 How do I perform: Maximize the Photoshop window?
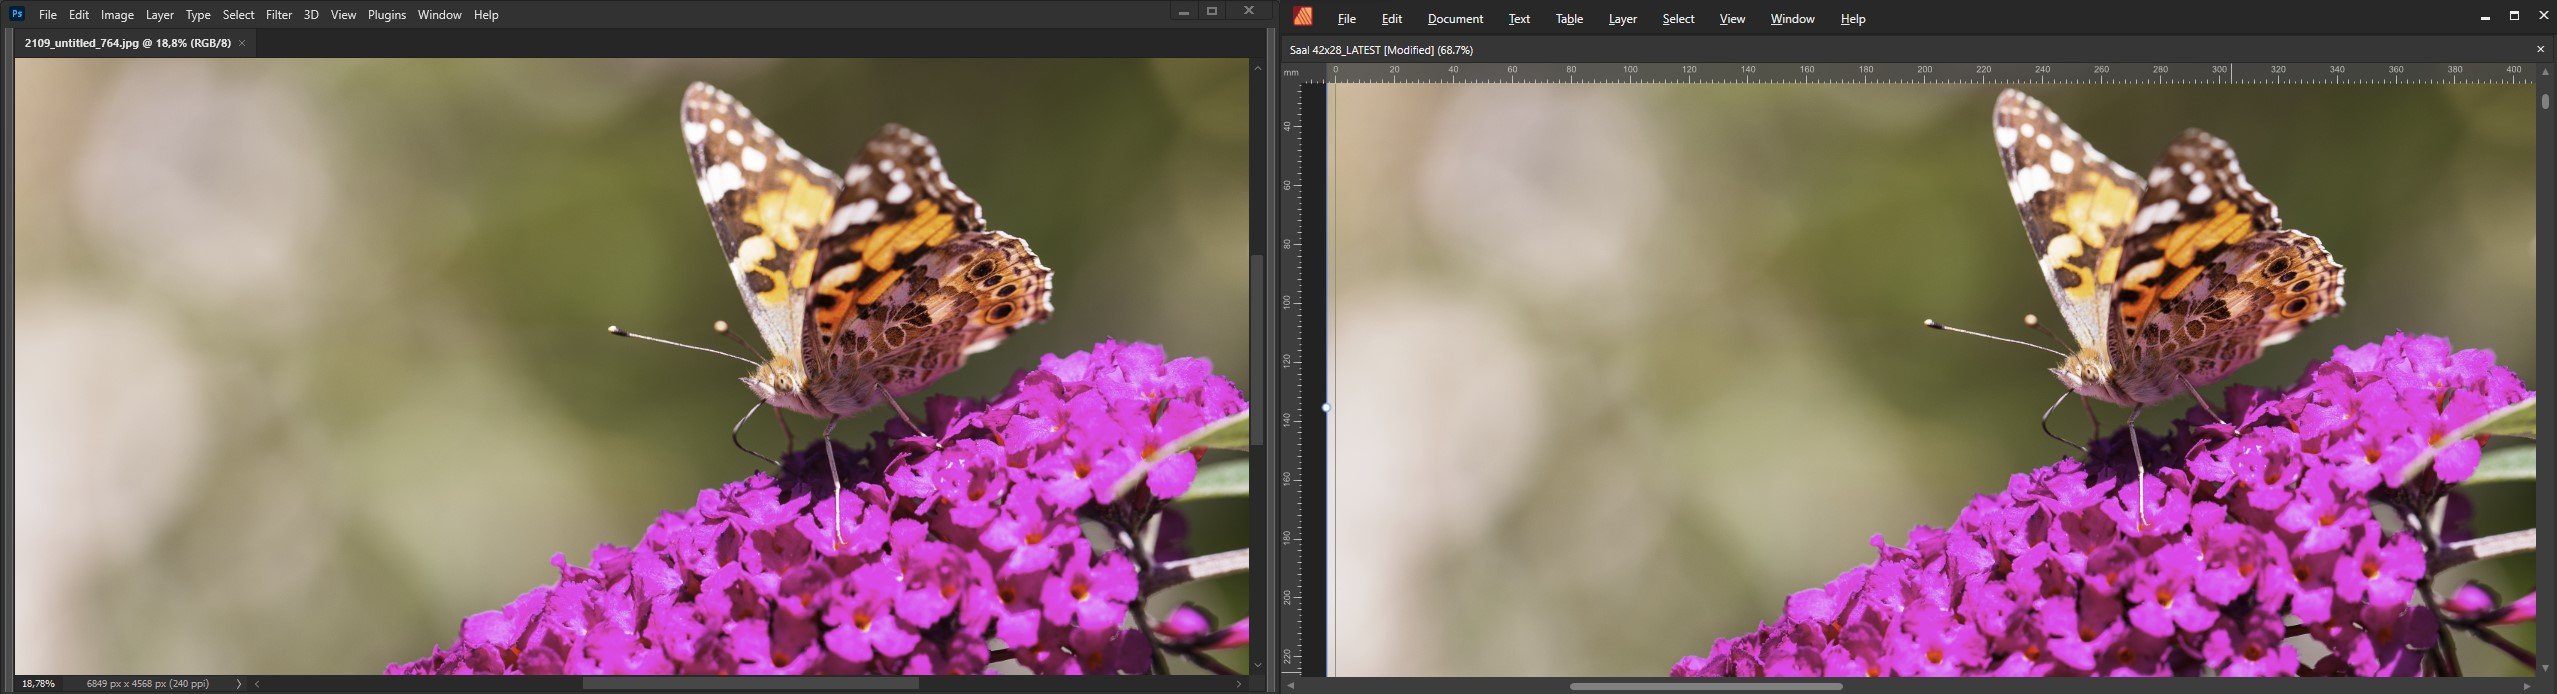pyautogui.click(x=1212, y=11)
